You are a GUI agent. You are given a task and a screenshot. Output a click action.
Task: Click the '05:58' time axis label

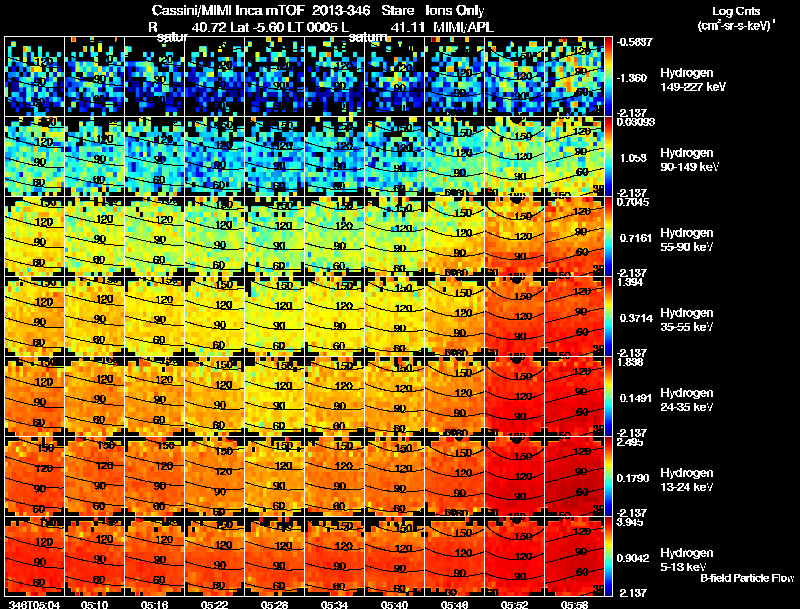(574, 604)
